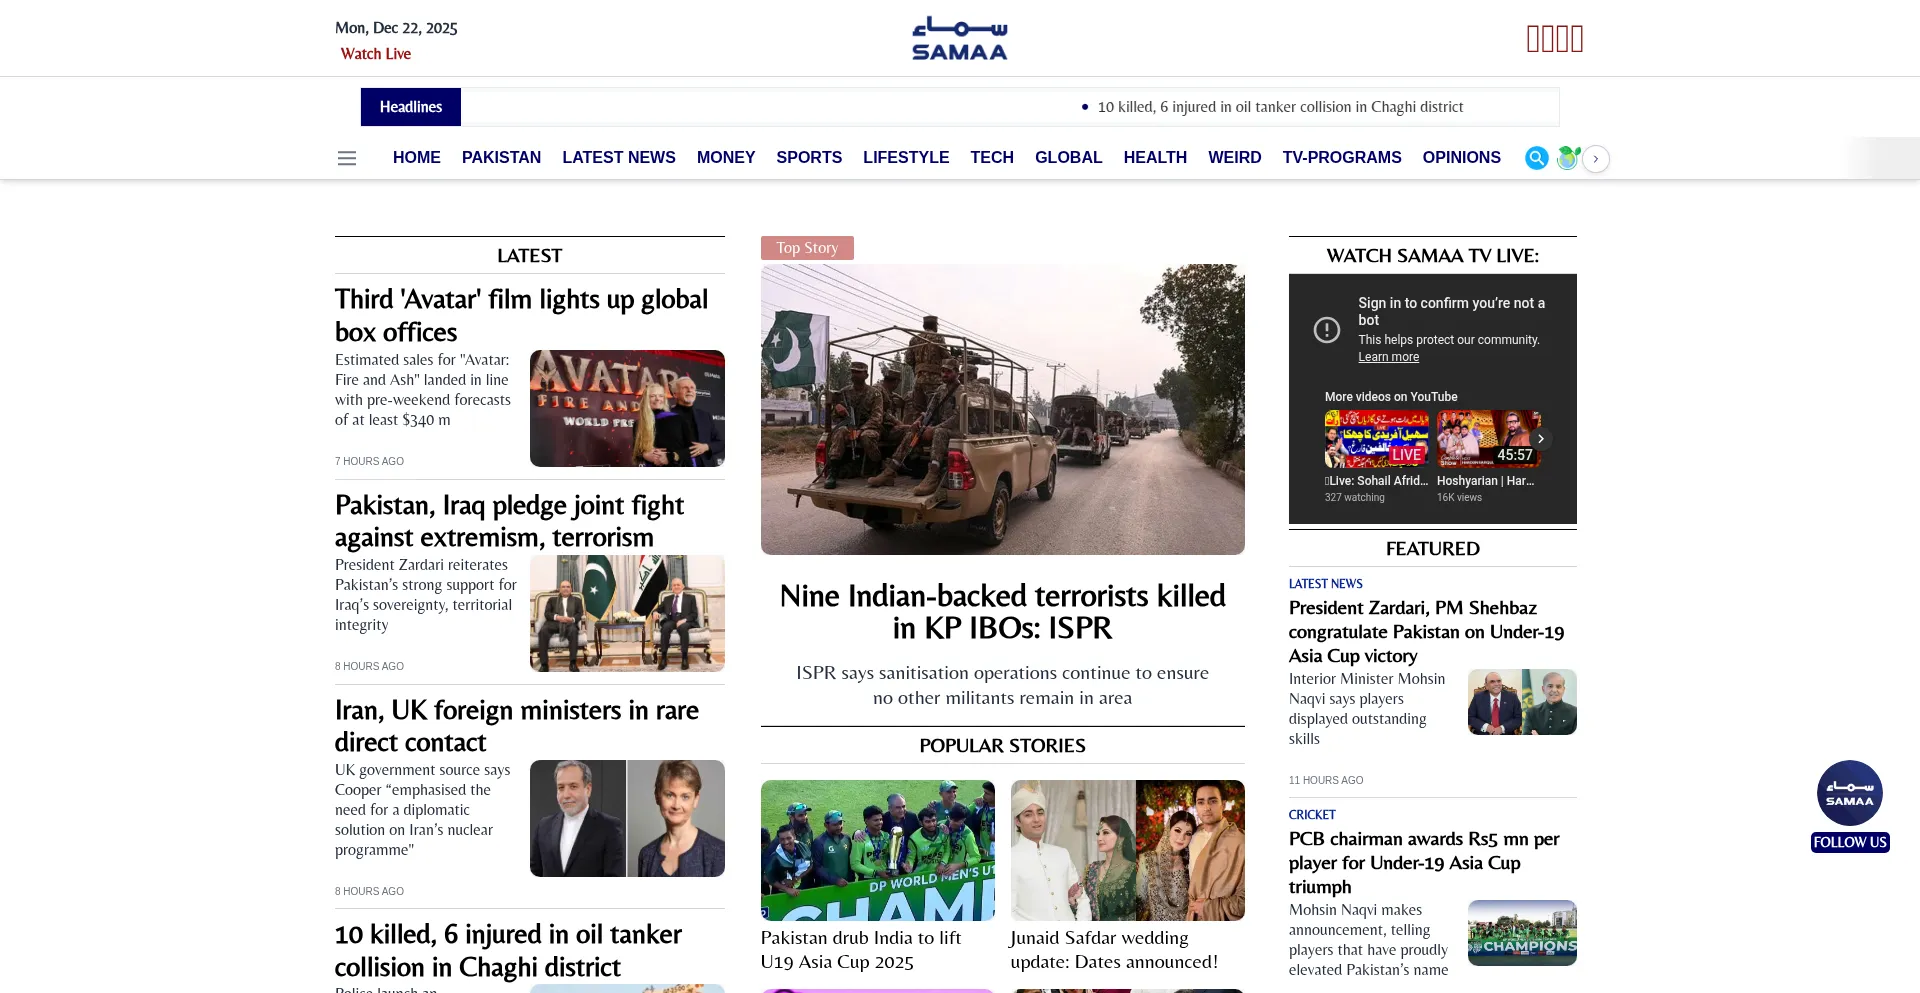Screen dimensions: 1920x993
Task: Click the Headlines label toggle
Action: pos(410,106)
